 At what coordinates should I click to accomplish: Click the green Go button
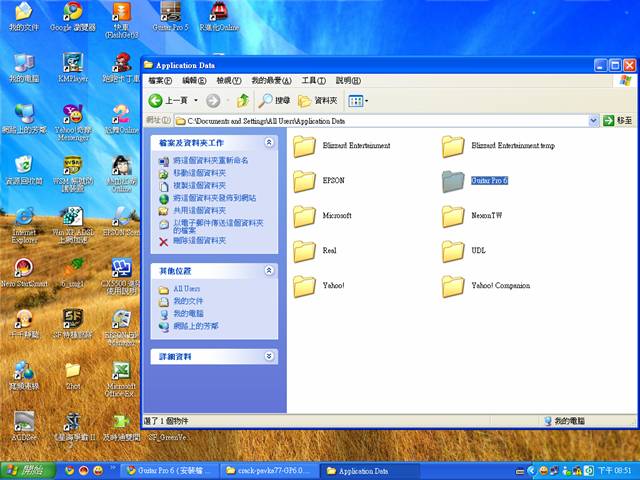tap(618, 121)
